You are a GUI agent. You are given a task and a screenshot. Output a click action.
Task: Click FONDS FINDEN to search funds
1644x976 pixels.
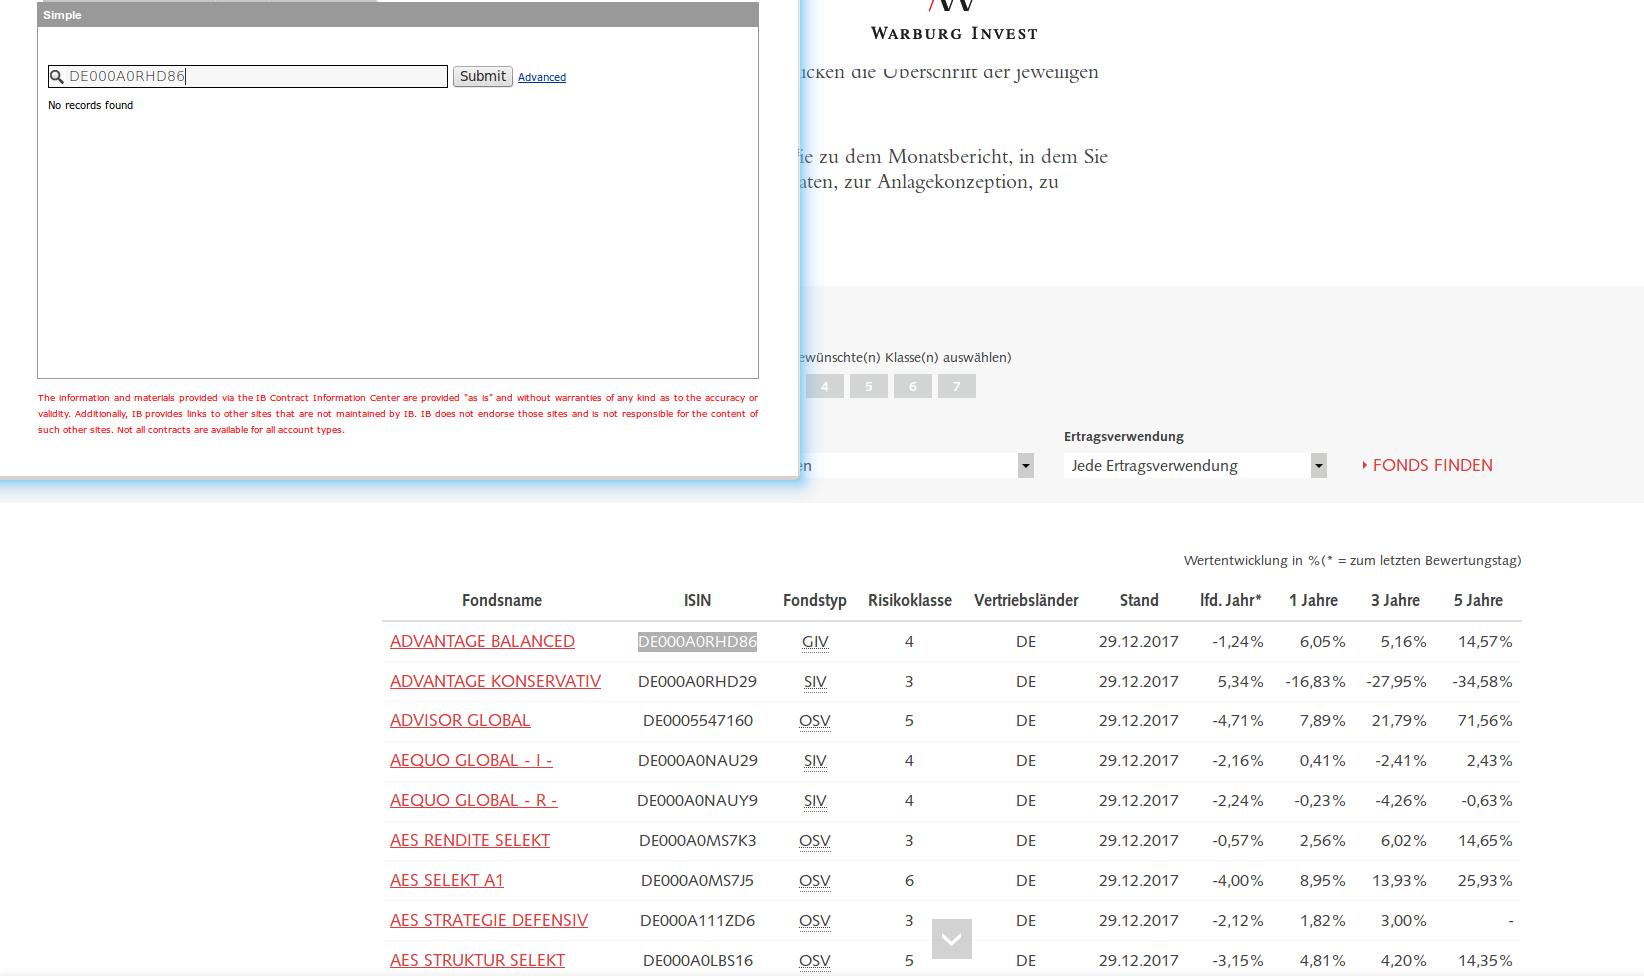coord(1432,465)
